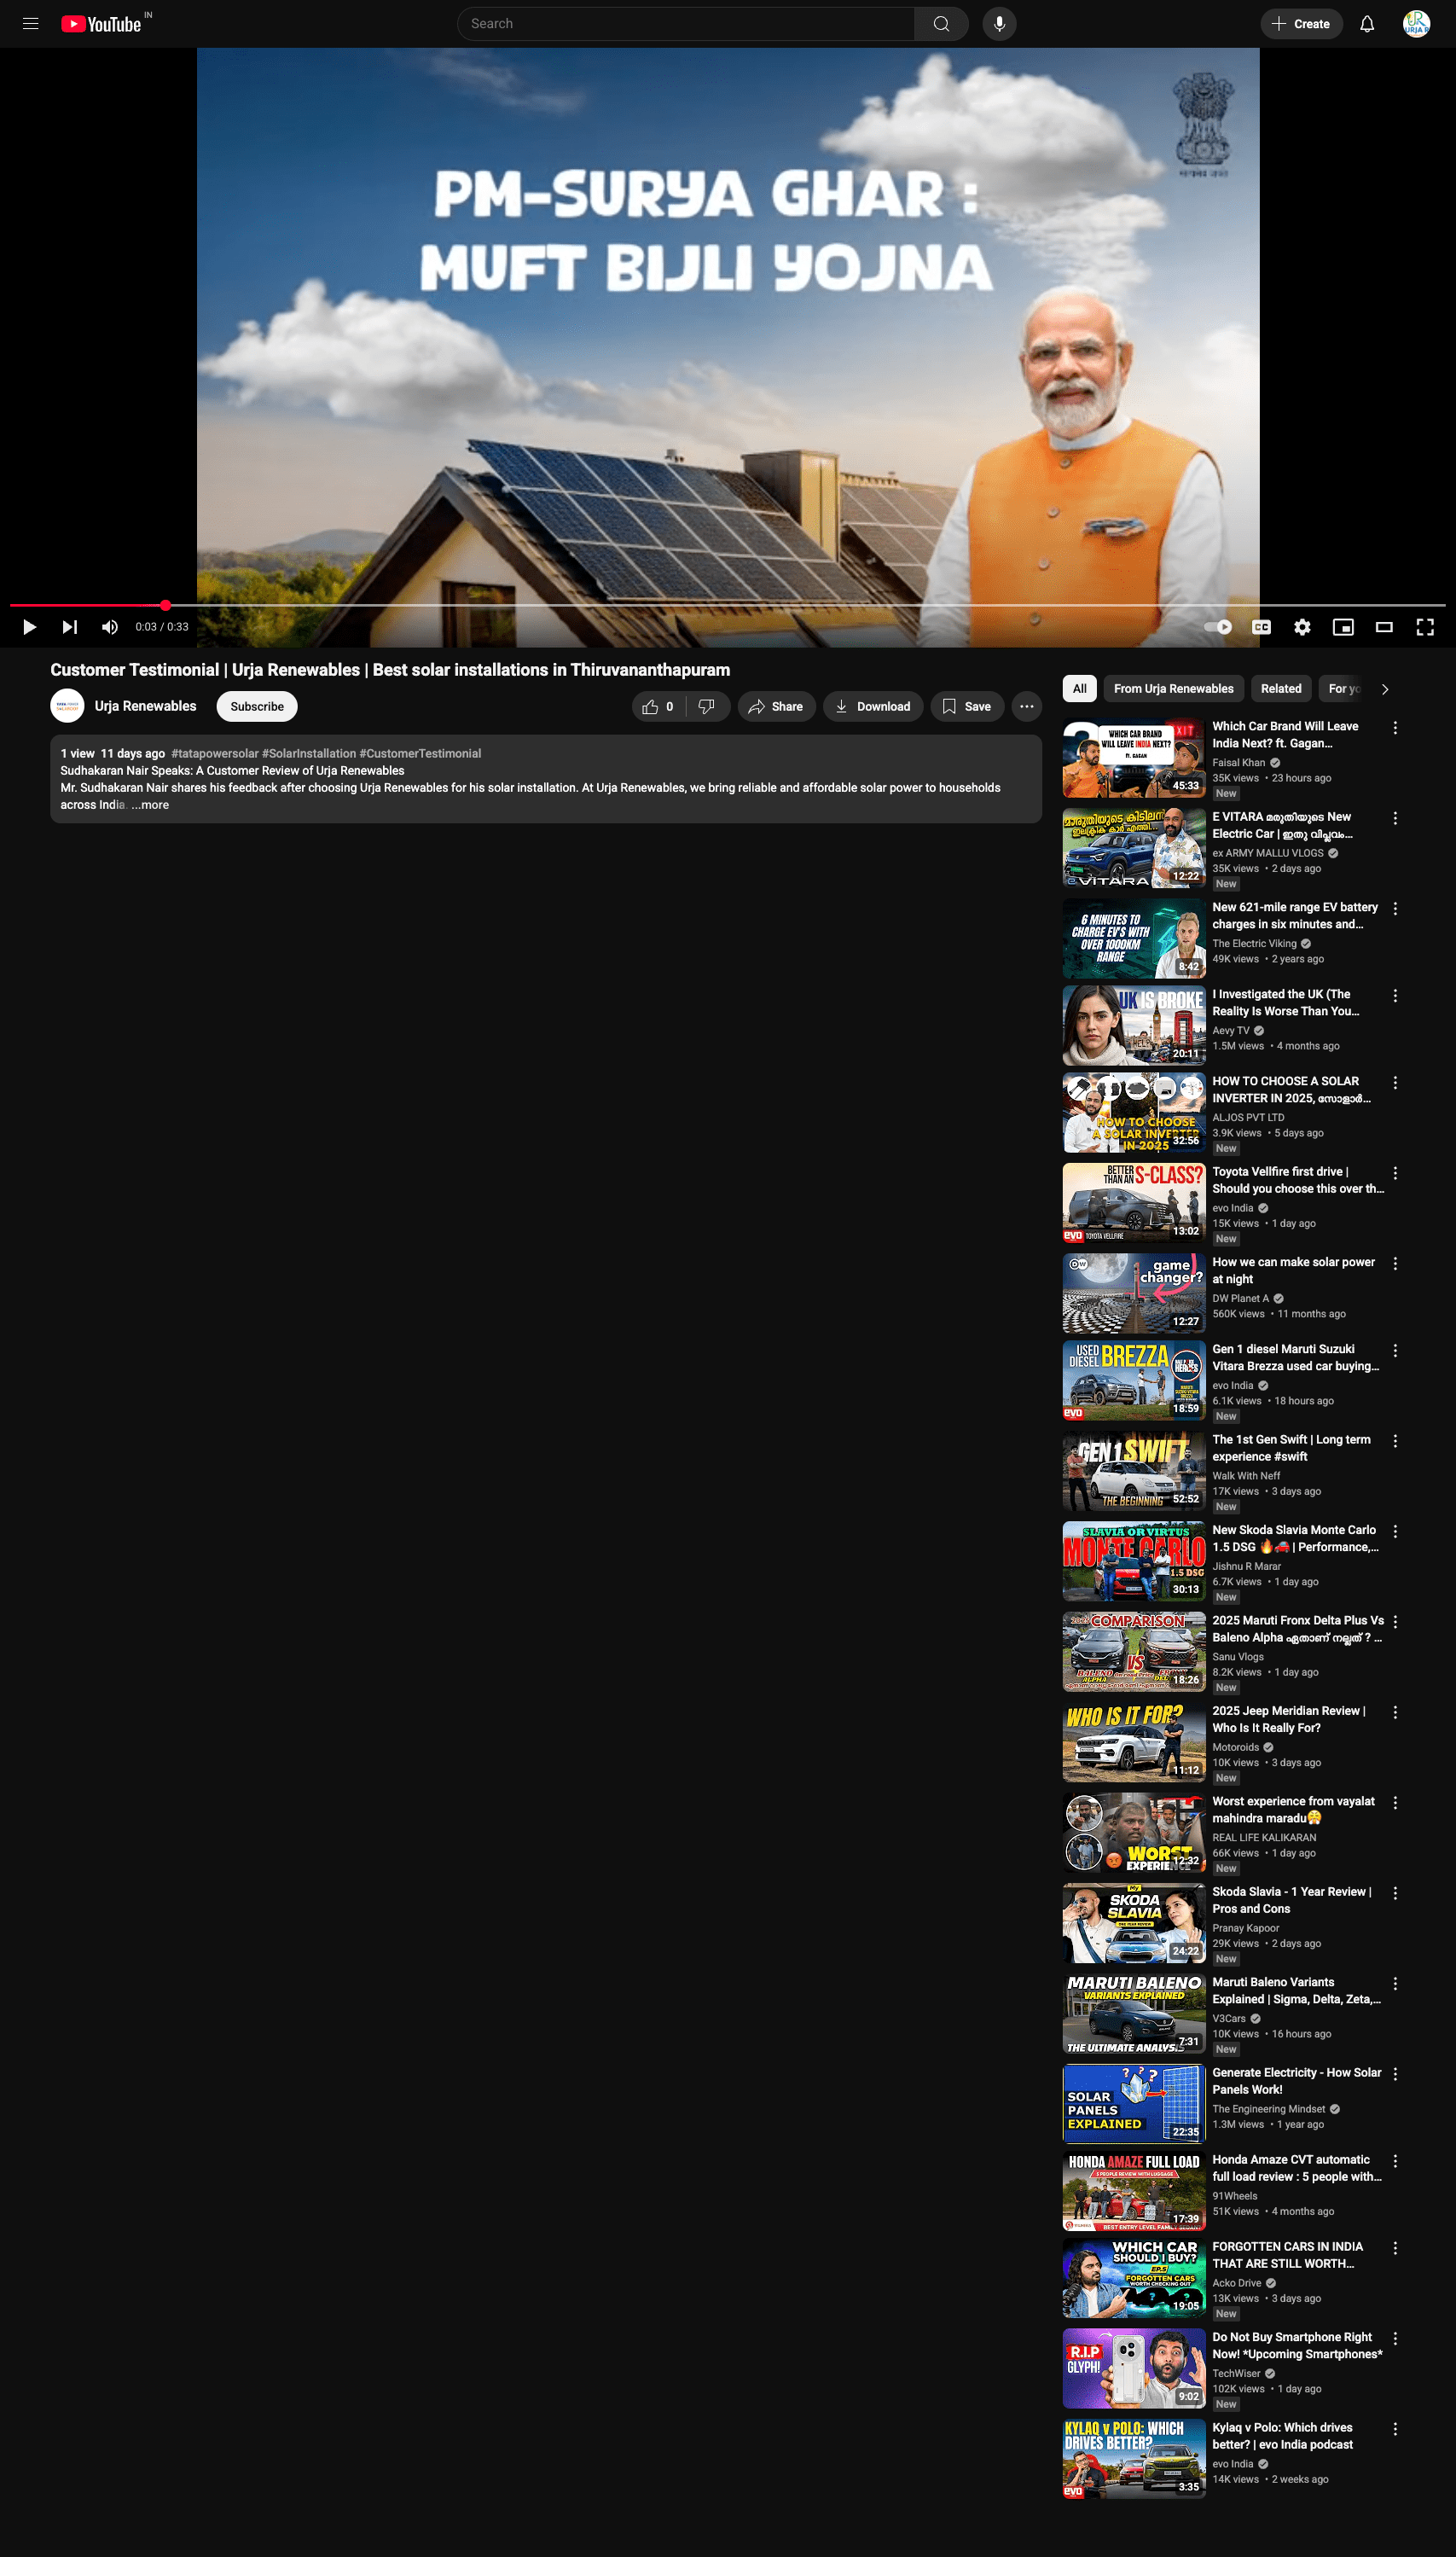
Task: Open menu for New 621-mile range EV battery
Action: (1395, 909)
